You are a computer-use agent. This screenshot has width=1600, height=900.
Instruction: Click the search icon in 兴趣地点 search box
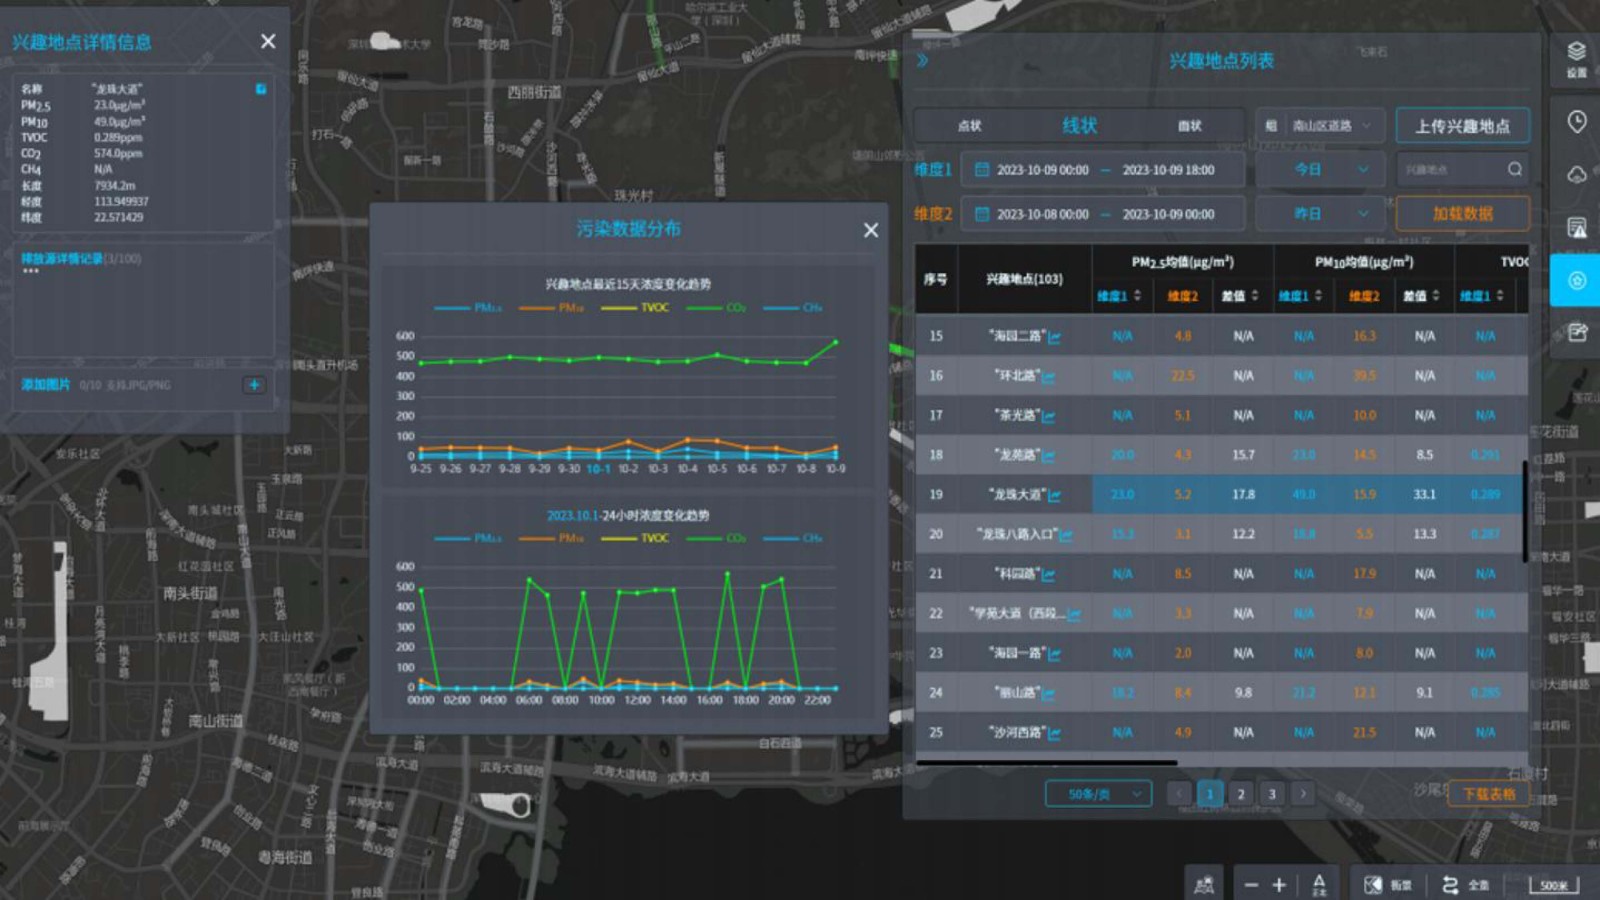1515,169
